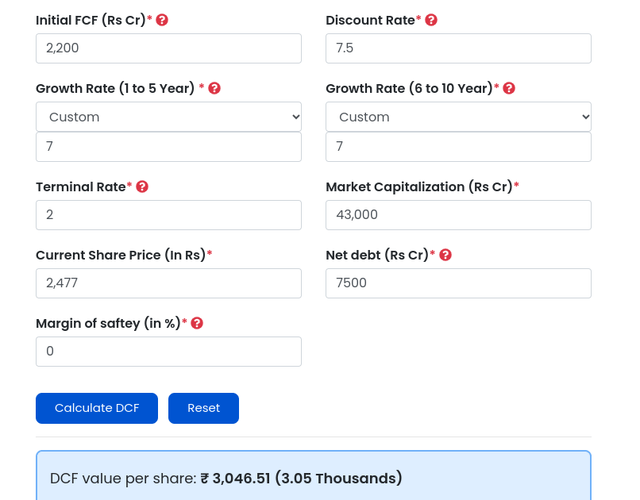Click the Discount Rate field showing 7.5
The image size is (640, 500).
[458, 49]
